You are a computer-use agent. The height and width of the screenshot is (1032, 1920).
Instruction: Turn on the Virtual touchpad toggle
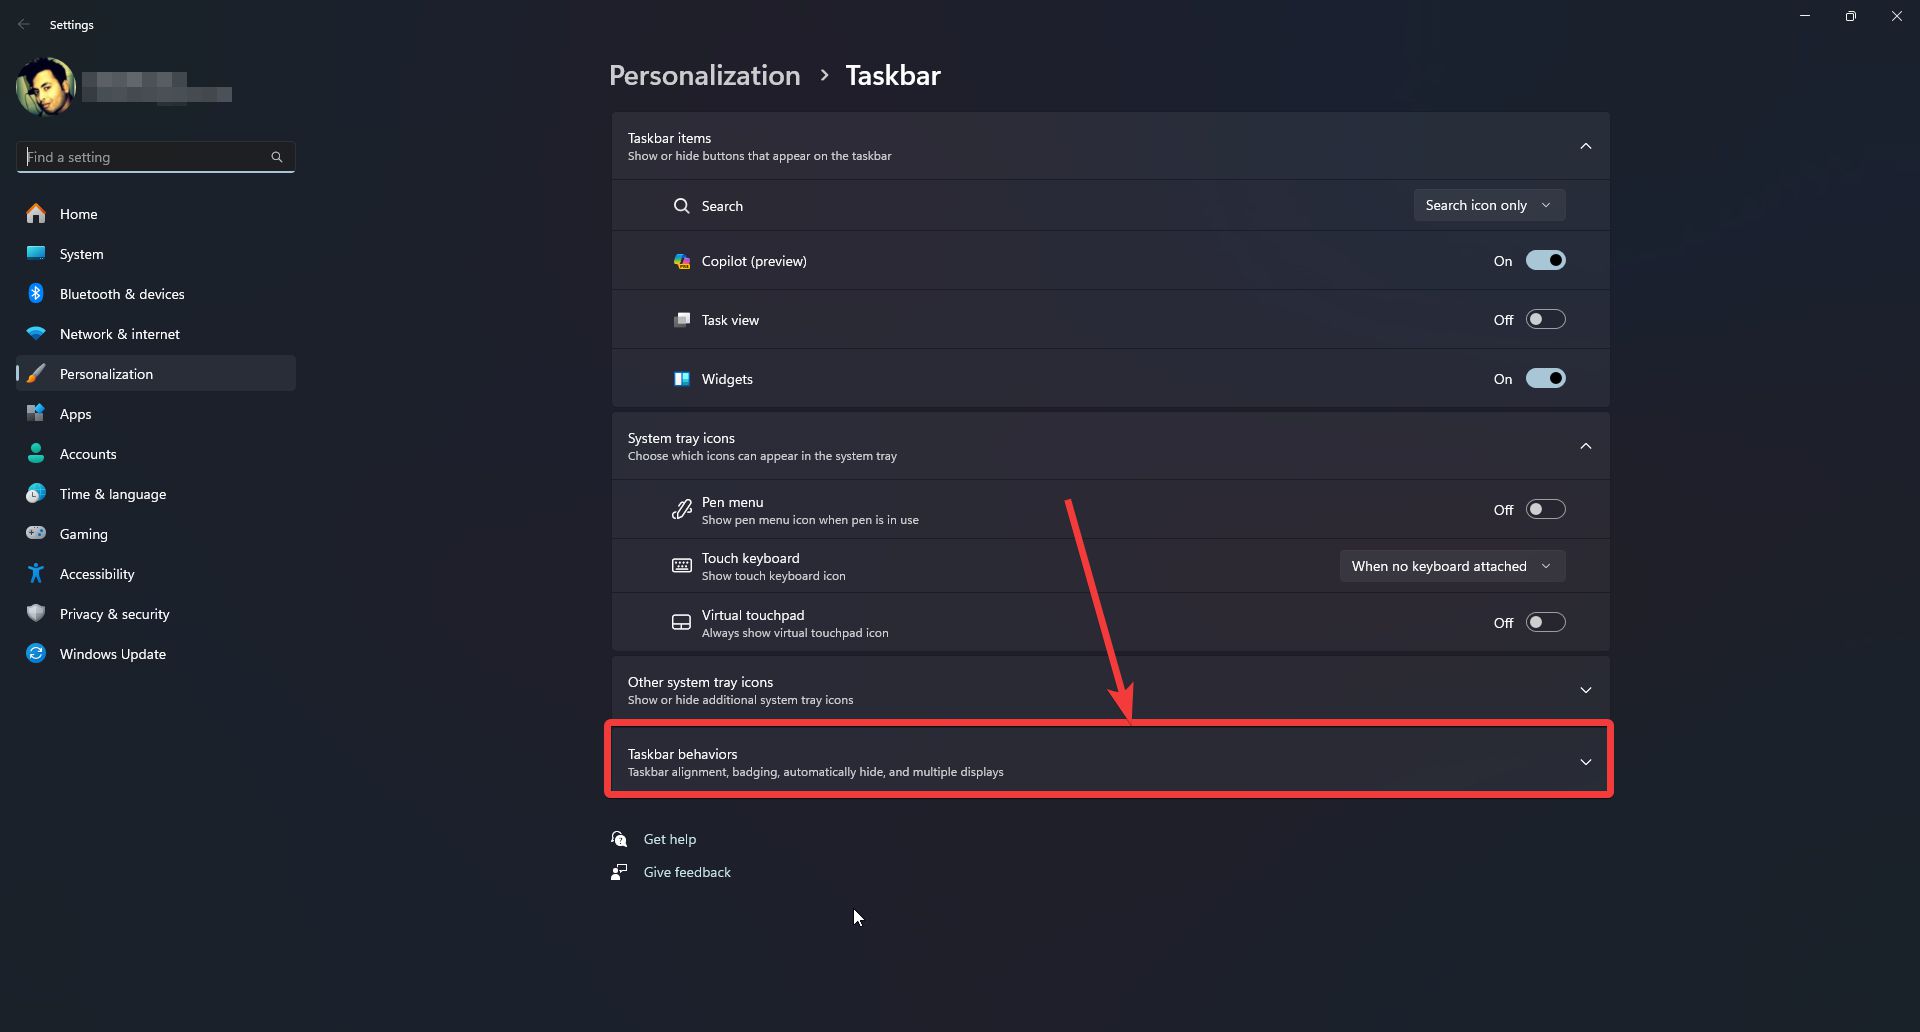click(1545, 623)
